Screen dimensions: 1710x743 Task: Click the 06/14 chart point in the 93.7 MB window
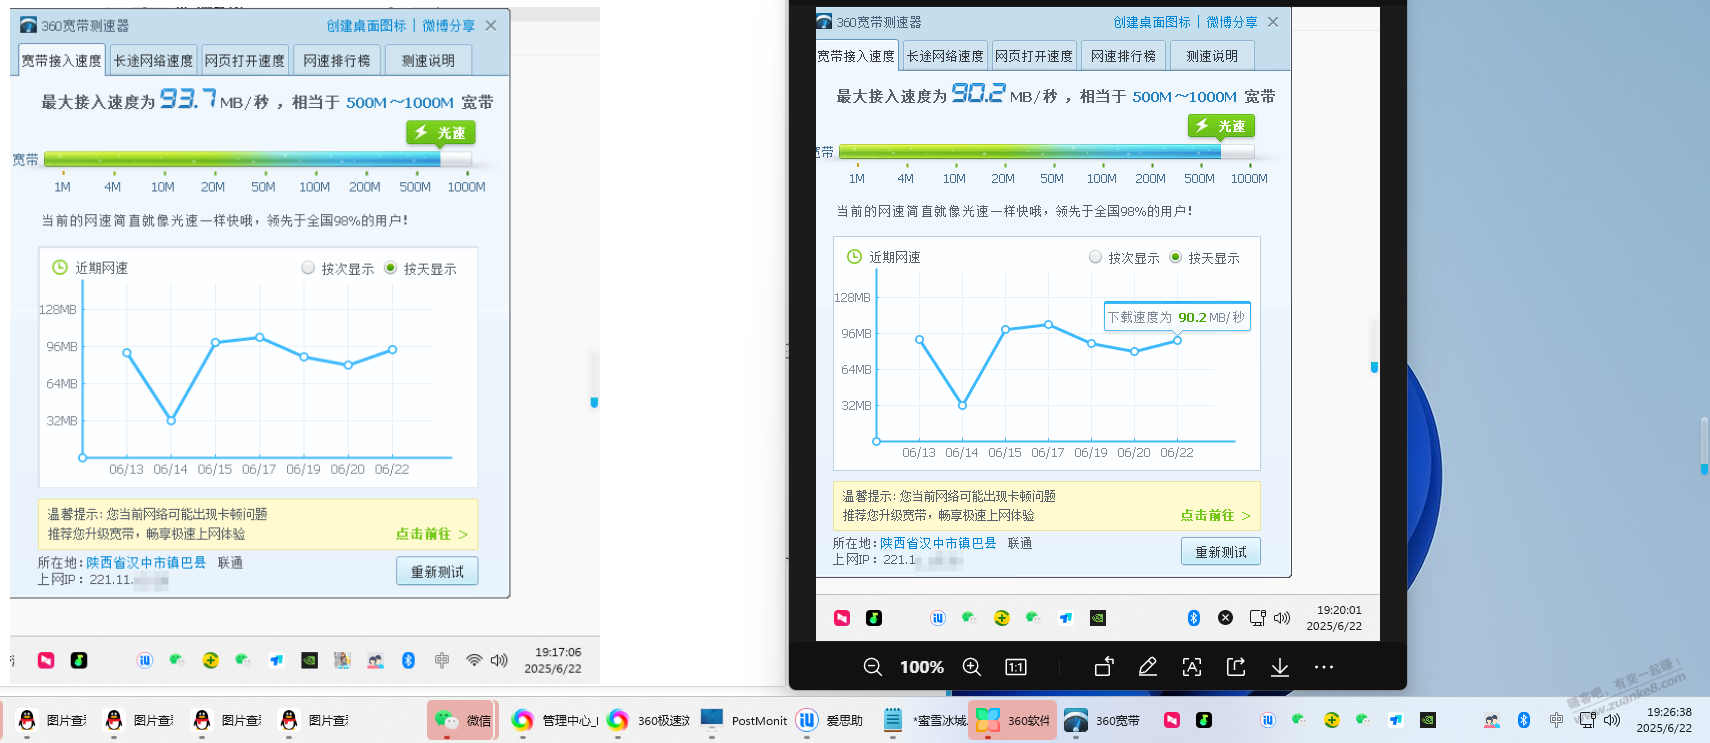[x=171, y=421]
